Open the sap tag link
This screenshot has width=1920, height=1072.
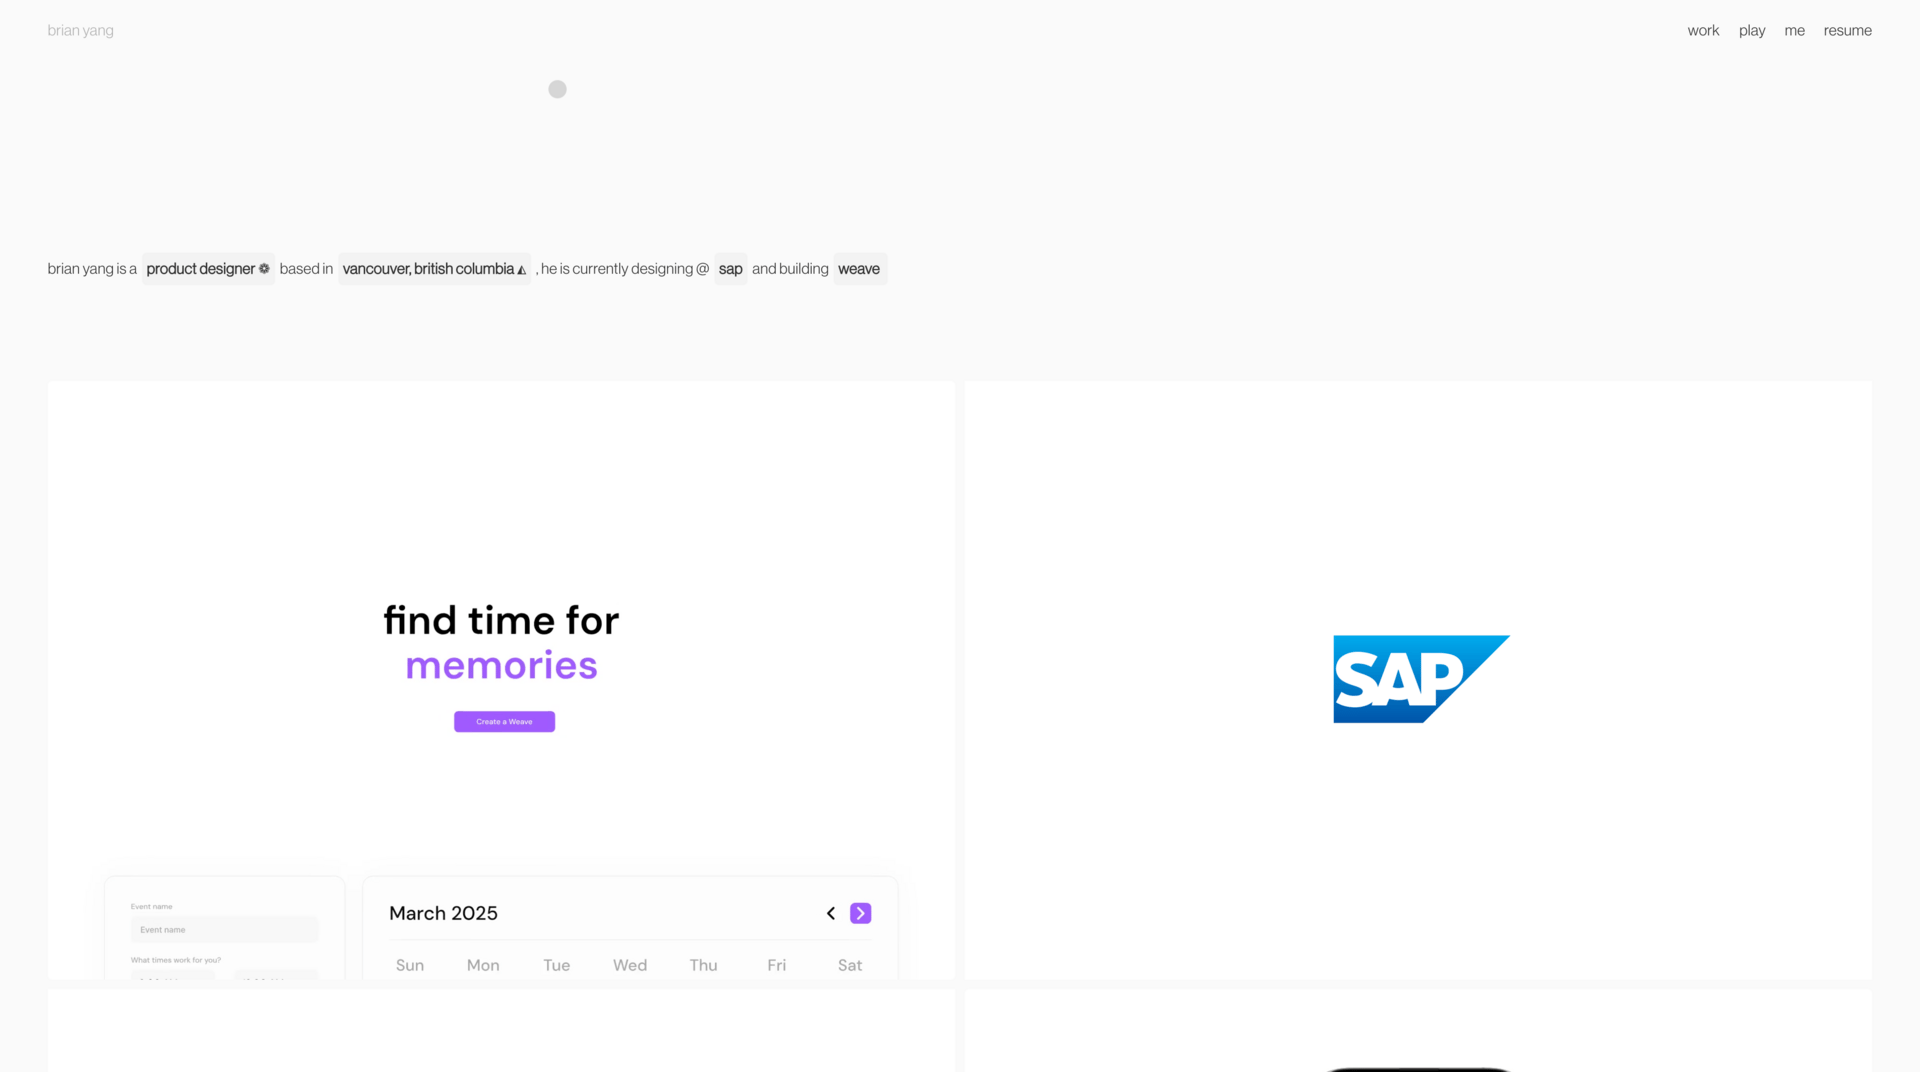(x=730, y=269)
